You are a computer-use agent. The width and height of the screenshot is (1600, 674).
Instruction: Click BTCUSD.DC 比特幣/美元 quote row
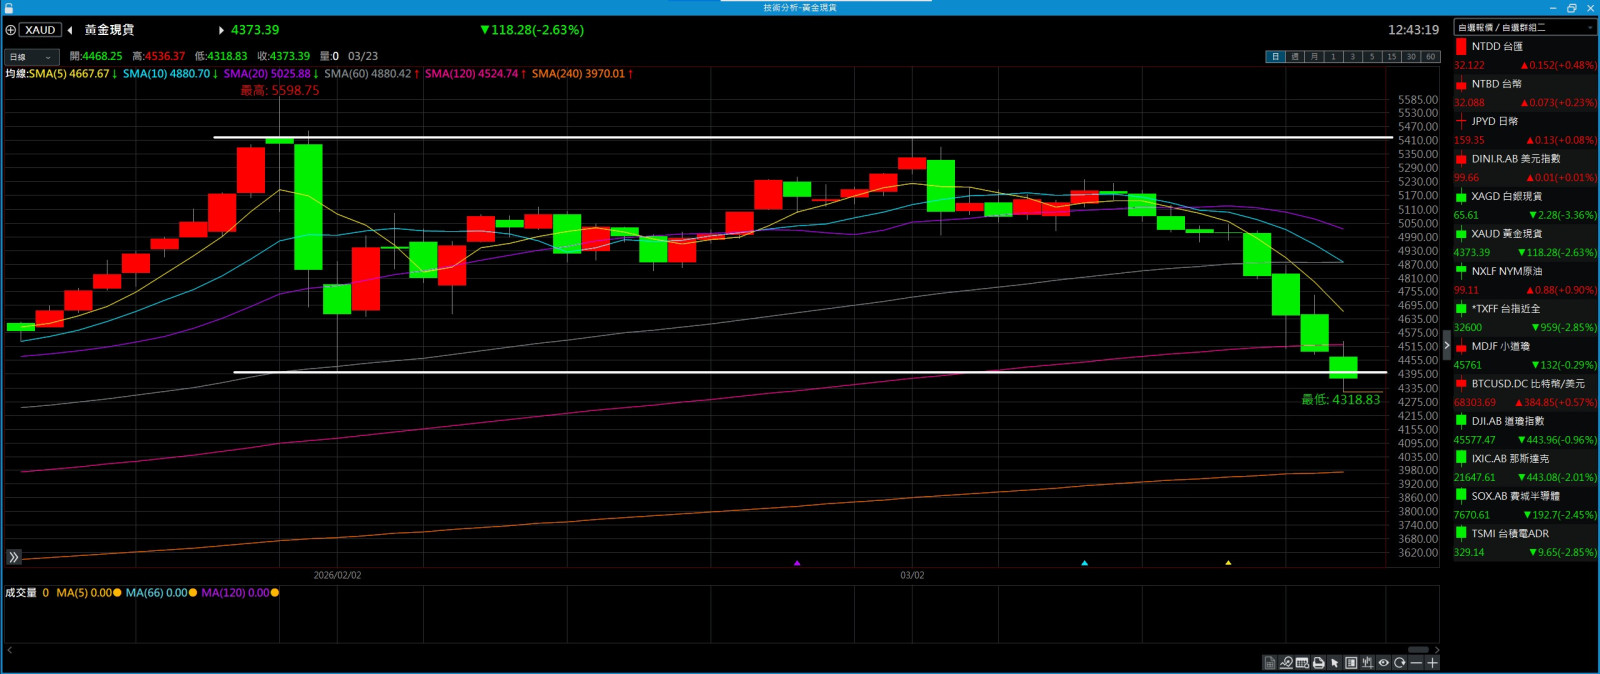point(1525,384)
